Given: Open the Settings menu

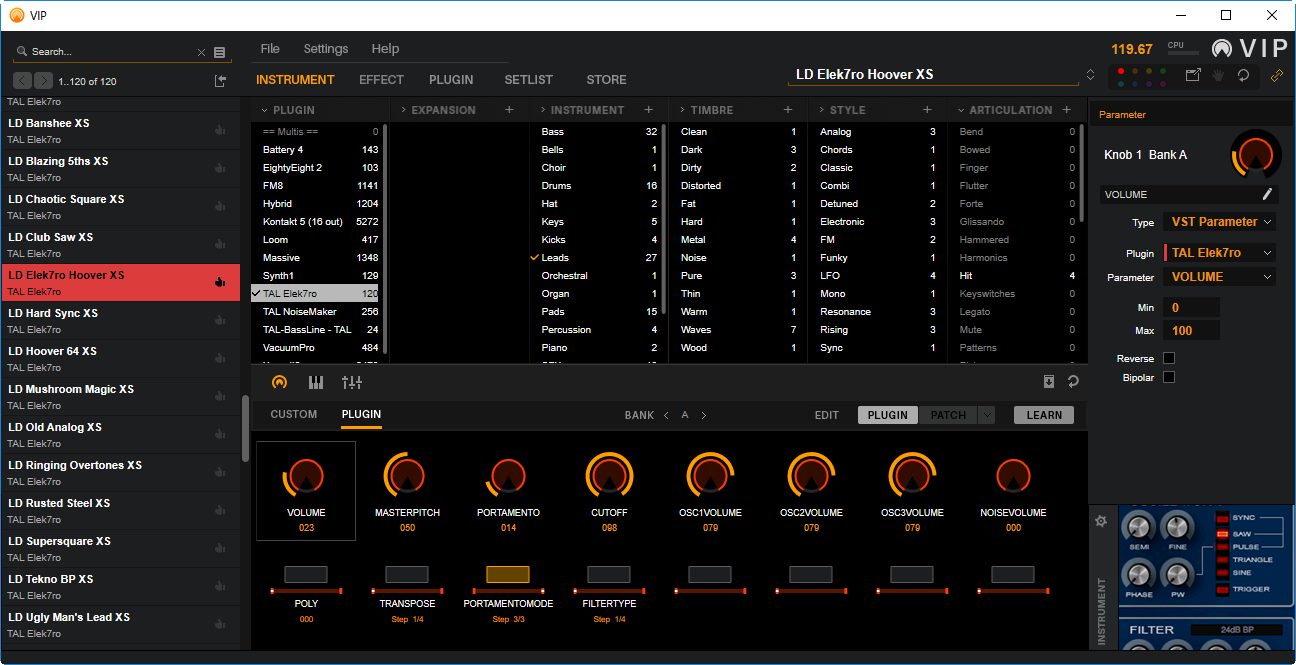Looking at the screenshot, I should point(326,48).
